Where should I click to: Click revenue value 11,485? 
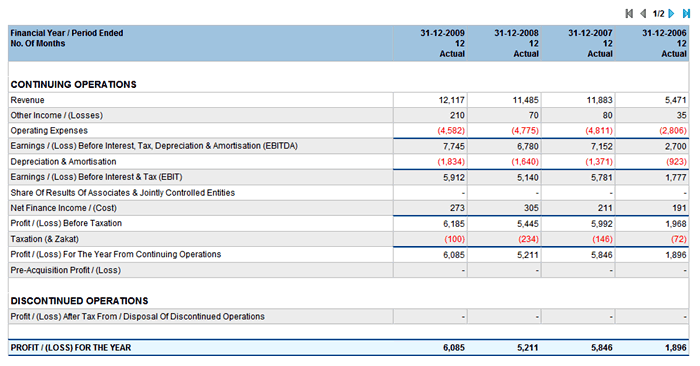coord(525,100)
